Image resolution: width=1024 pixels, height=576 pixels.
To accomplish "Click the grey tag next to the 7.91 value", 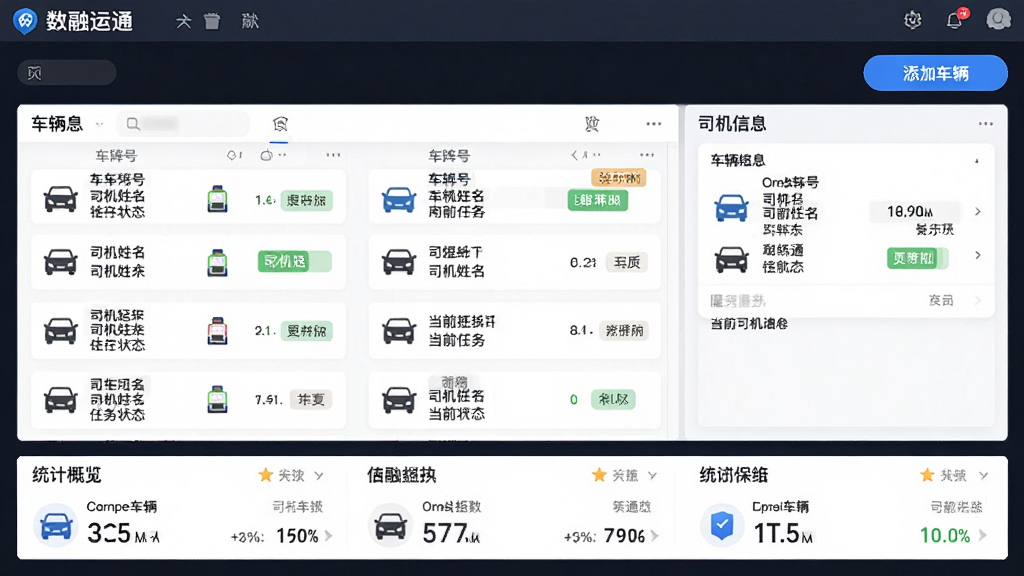I will point(311,399).
